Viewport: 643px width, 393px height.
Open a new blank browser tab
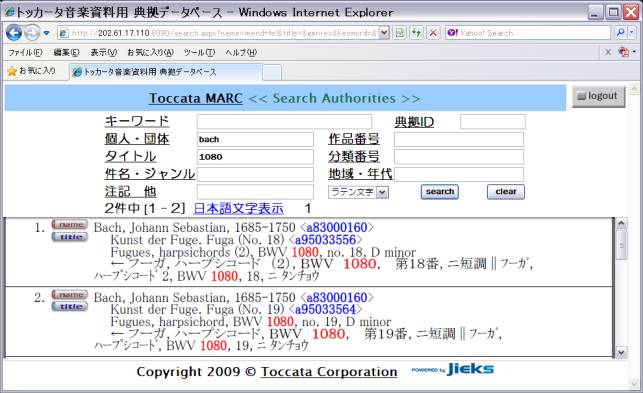272,73
